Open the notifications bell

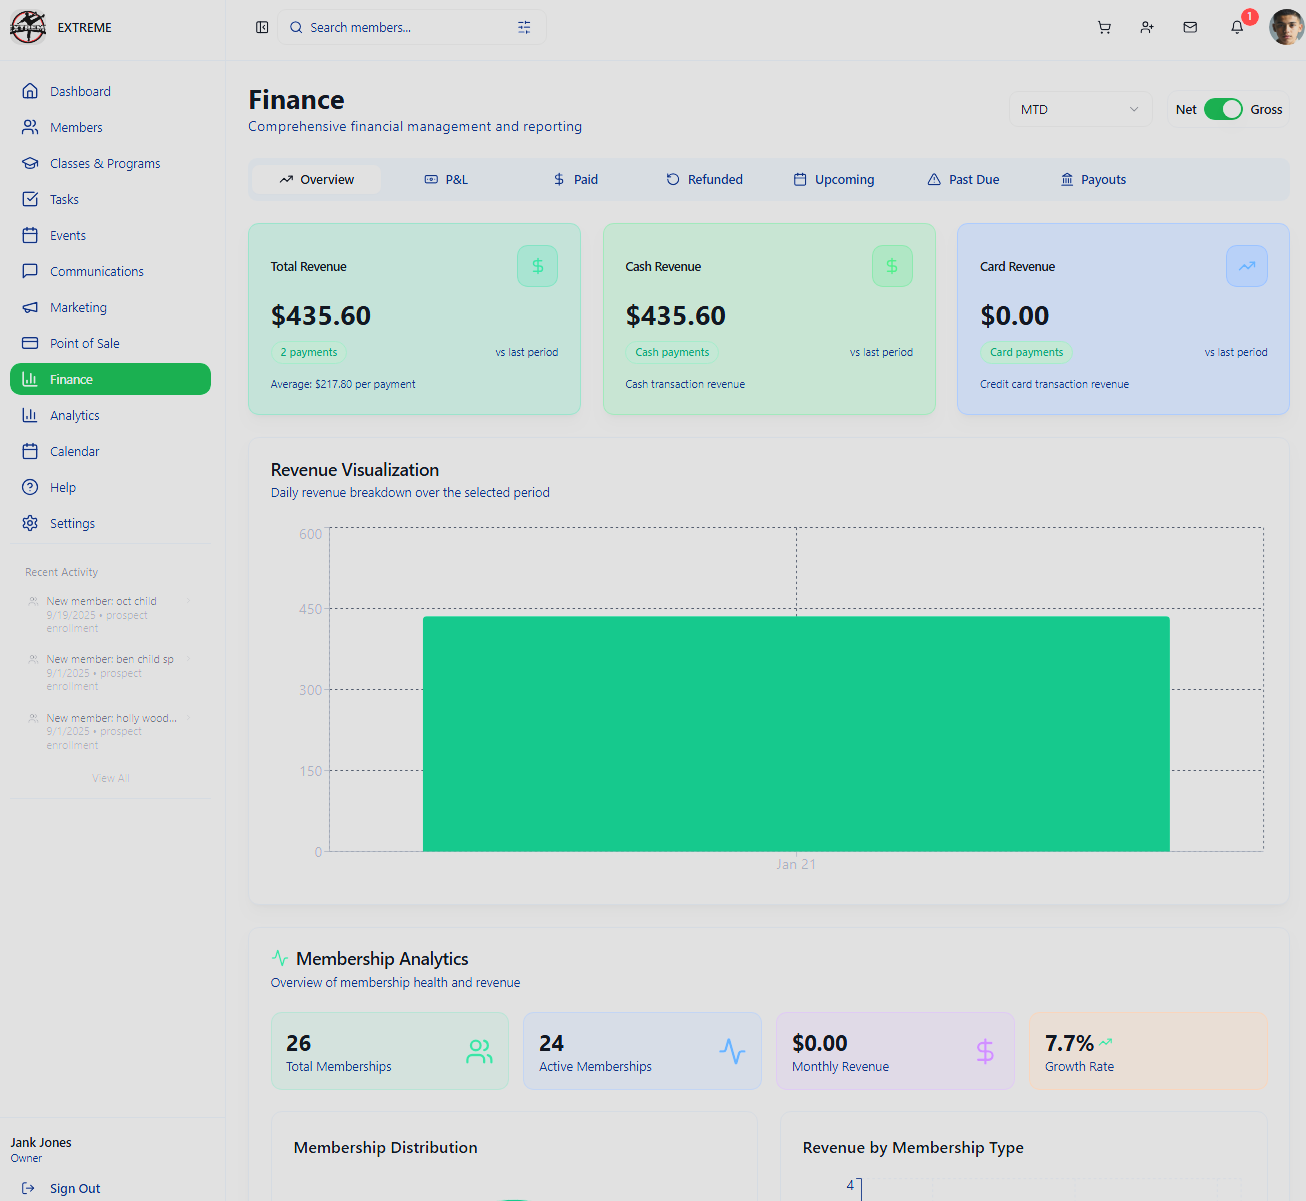[1237, 28]
